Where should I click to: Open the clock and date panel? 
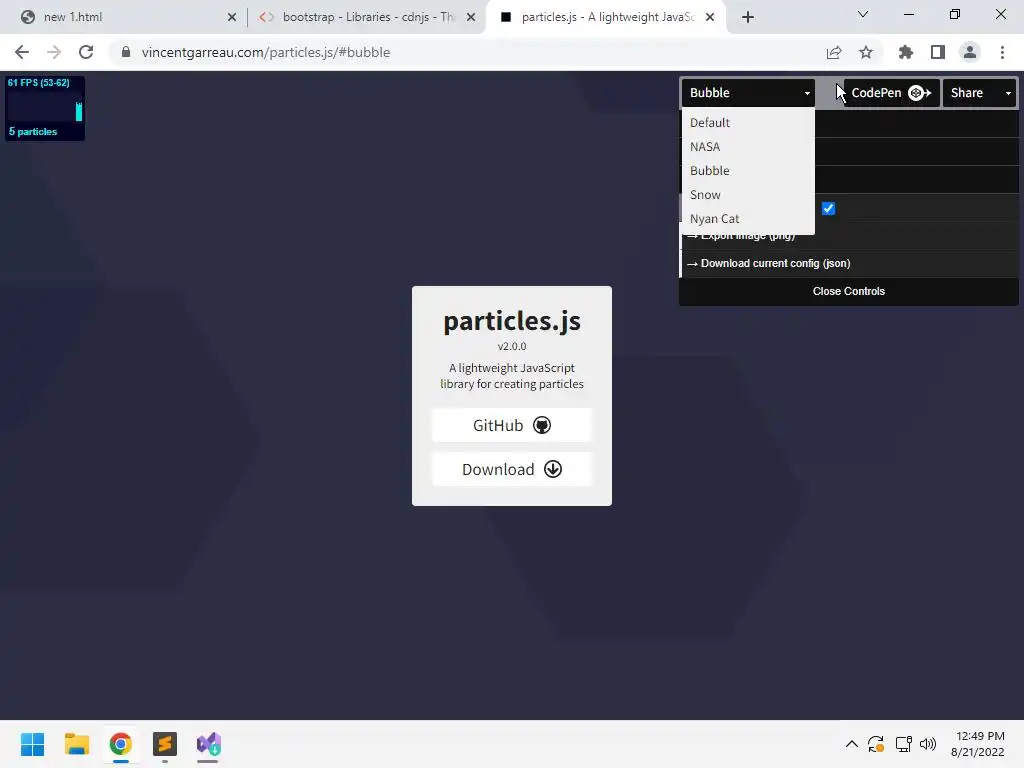point(978,744)
